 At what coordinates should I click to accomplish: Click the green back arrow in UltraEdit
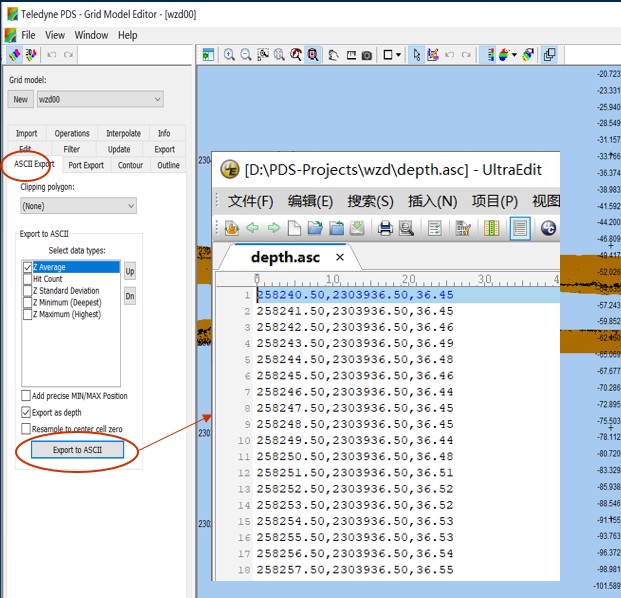252,228
